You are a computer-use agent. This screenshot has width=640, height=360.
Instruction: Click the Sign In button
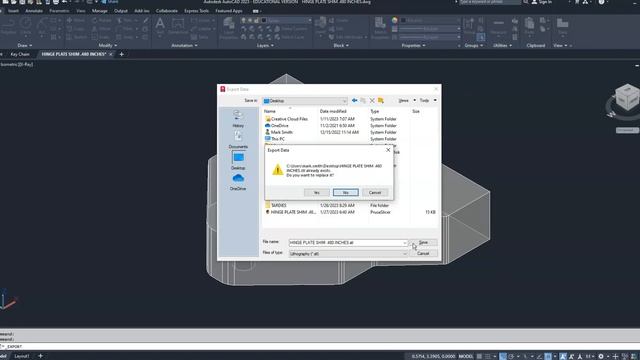point(542,2)
